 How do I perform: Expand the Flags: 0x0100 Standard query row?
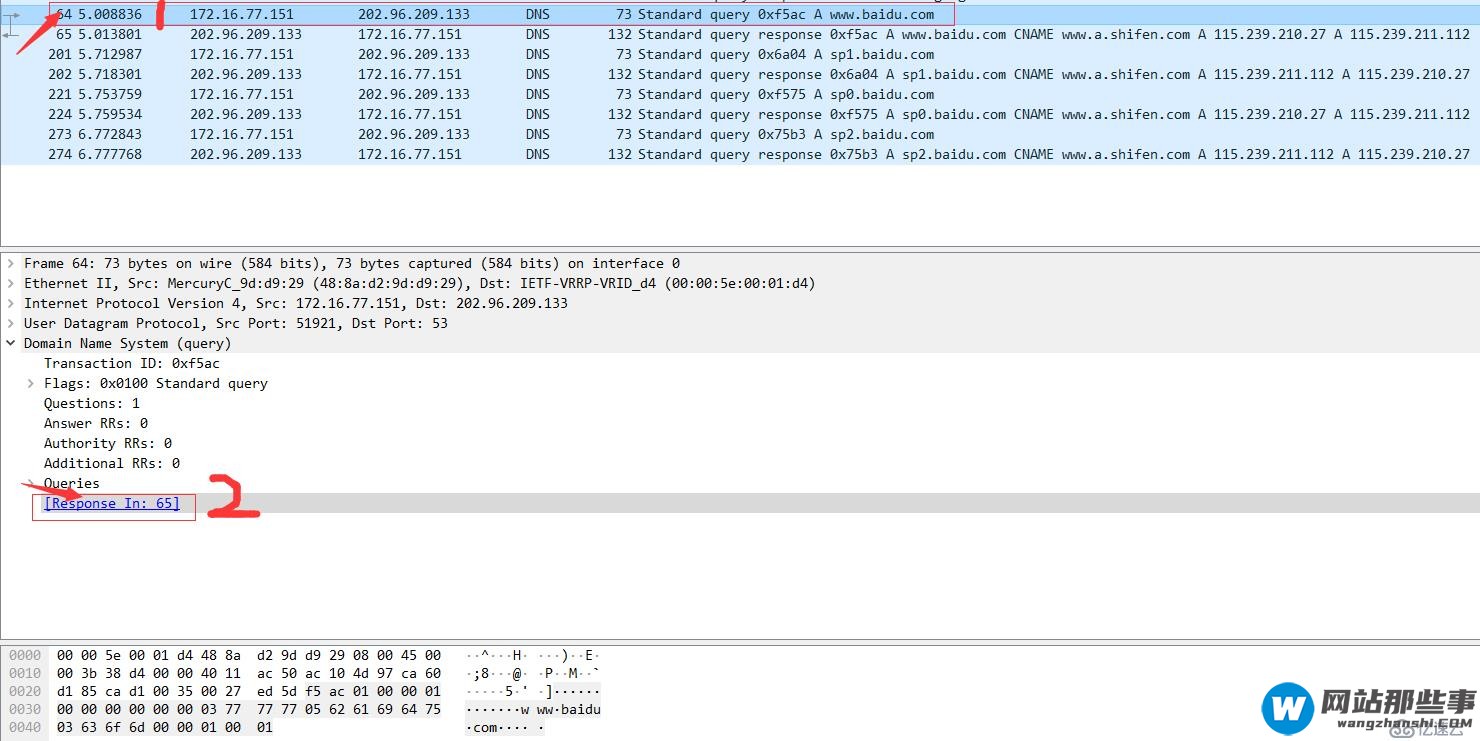coord(31,383)
